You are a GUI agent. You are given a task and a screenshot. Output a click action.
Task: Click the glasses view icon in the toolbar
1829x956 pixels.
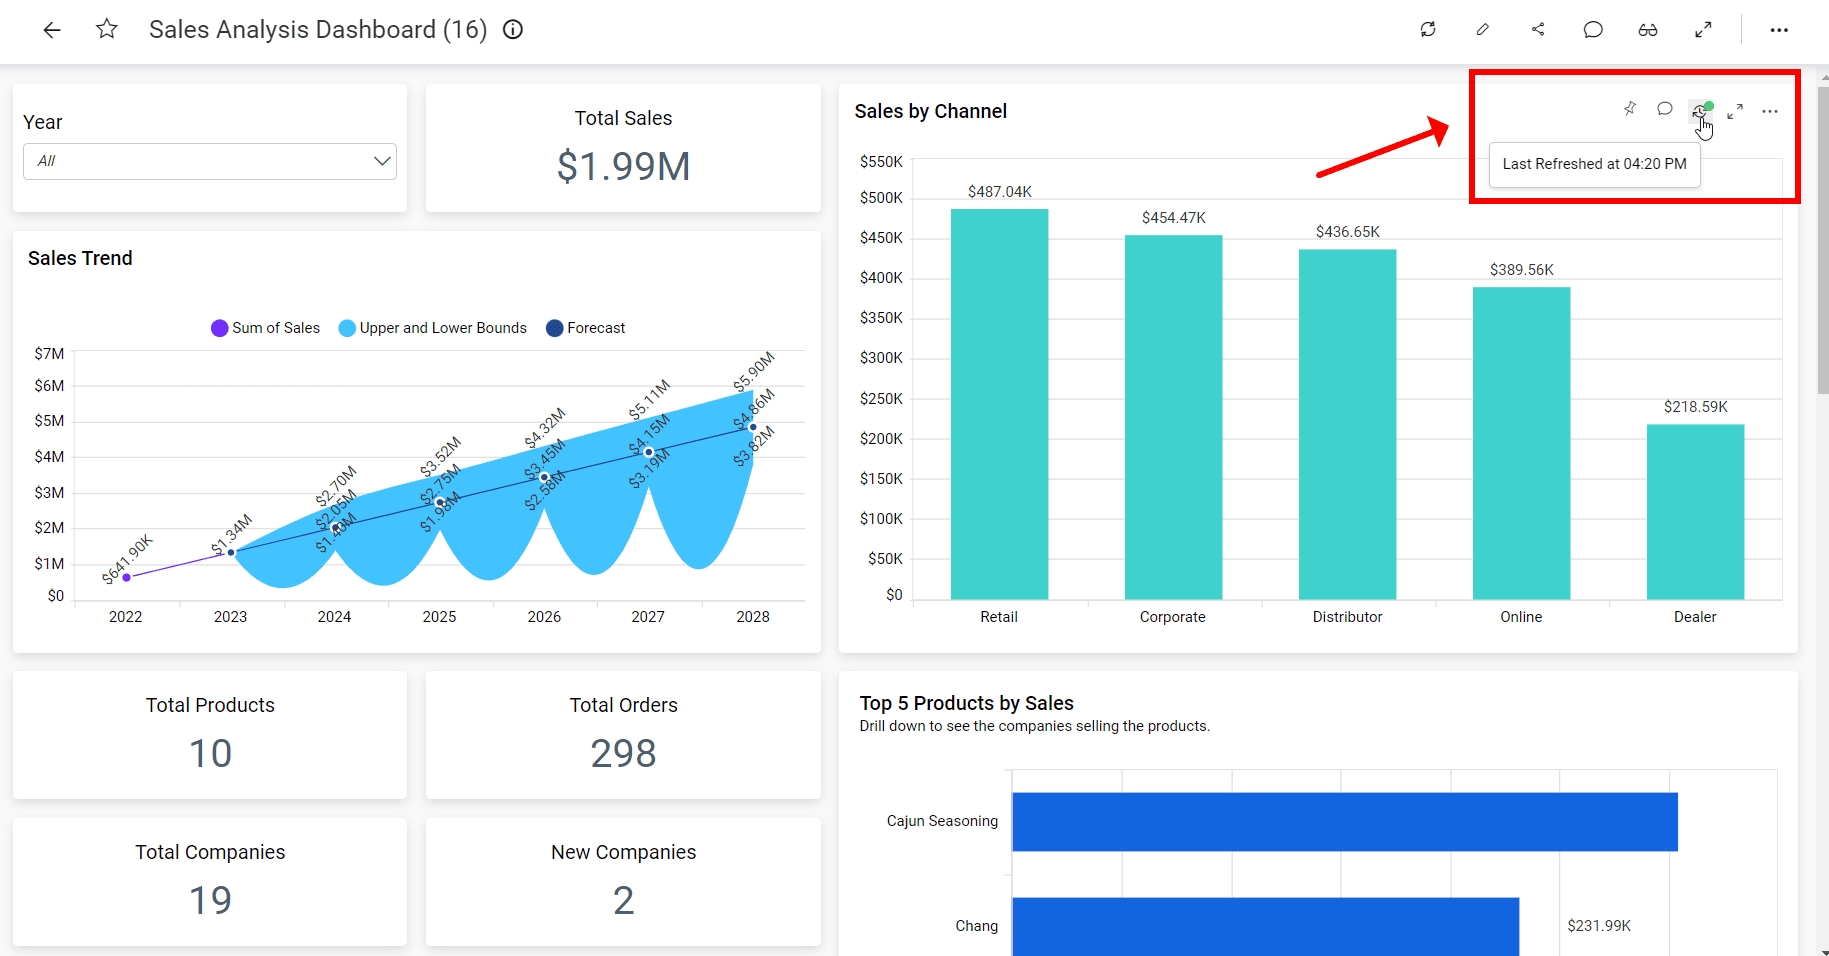pos(1648,30)
